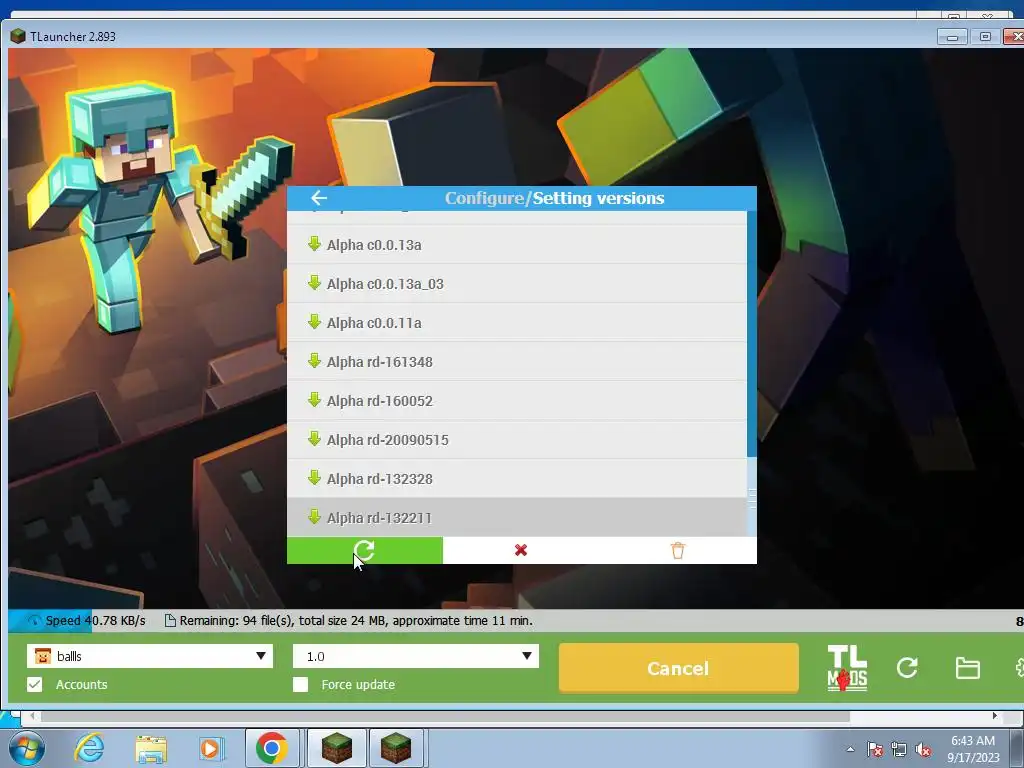Open Windows Media Player from the taskbar

click(211, 748)
